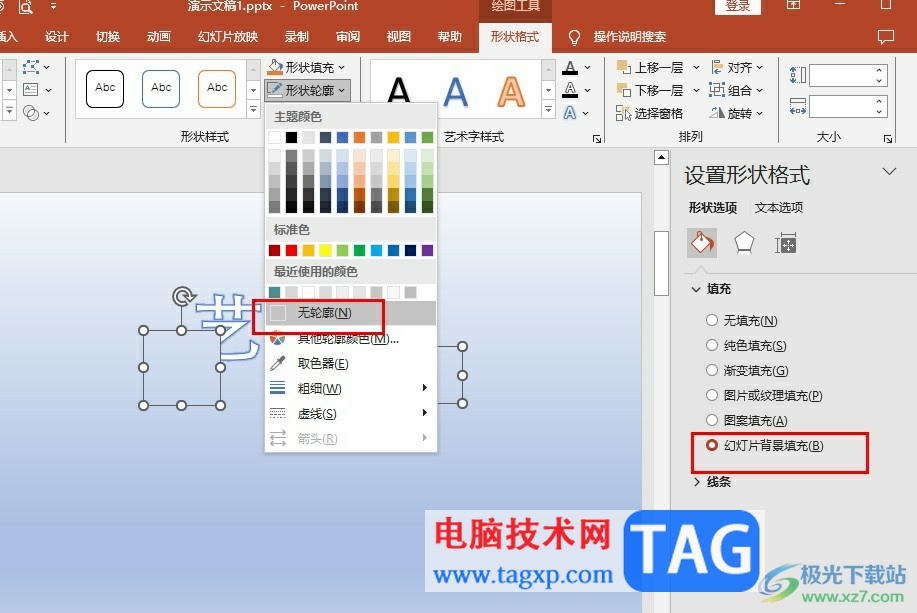This screenshot has width=917, height=613.
Task: Open the Fill & Line pane icon
Action: pos(702,242)
